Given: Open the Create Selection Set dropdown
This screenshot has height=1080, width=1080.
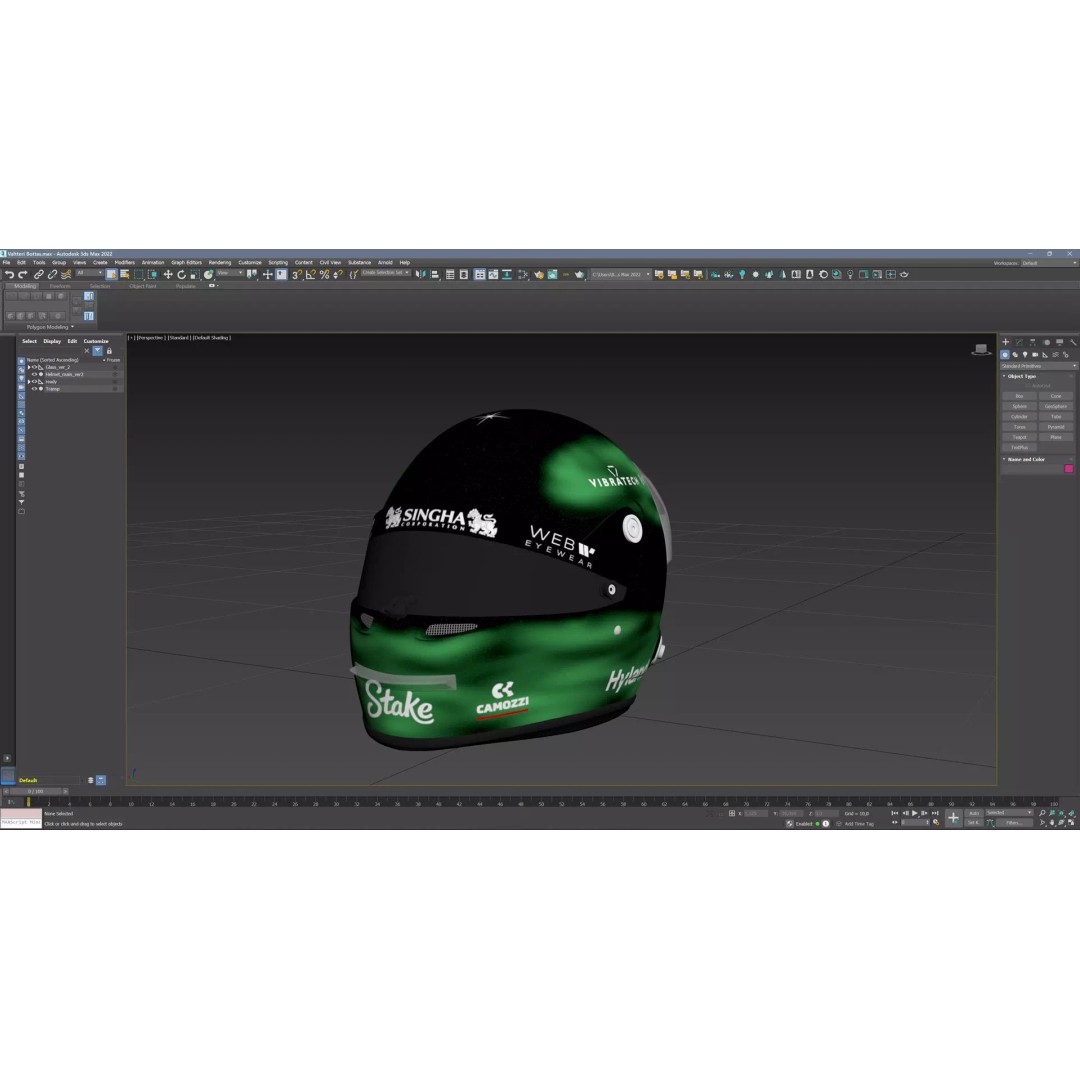Looking at the screenshot, I should tap(386, 273).
